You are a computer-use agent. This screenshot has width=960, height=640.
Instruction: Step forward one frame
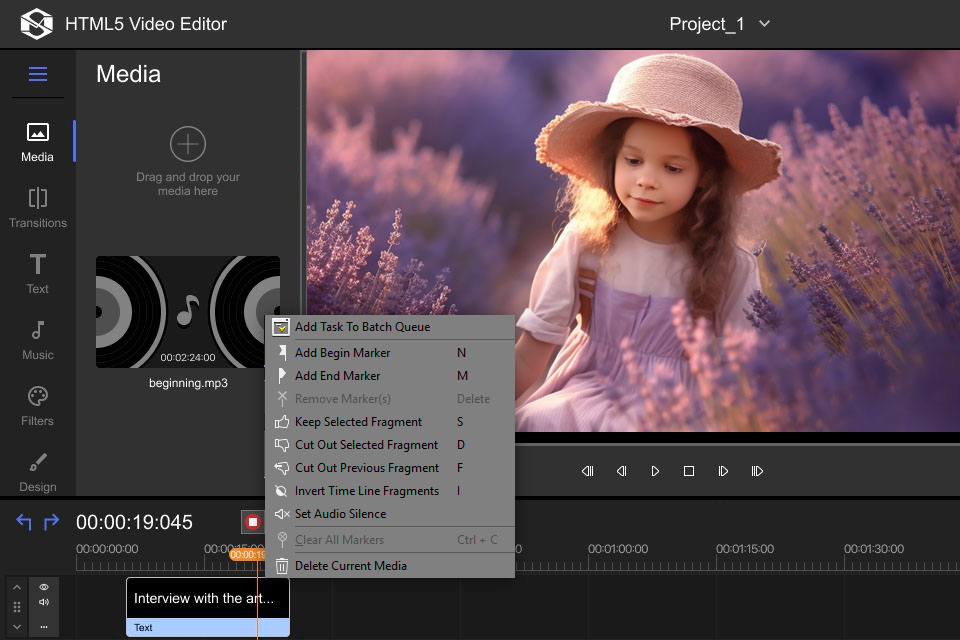coord(723,471)
